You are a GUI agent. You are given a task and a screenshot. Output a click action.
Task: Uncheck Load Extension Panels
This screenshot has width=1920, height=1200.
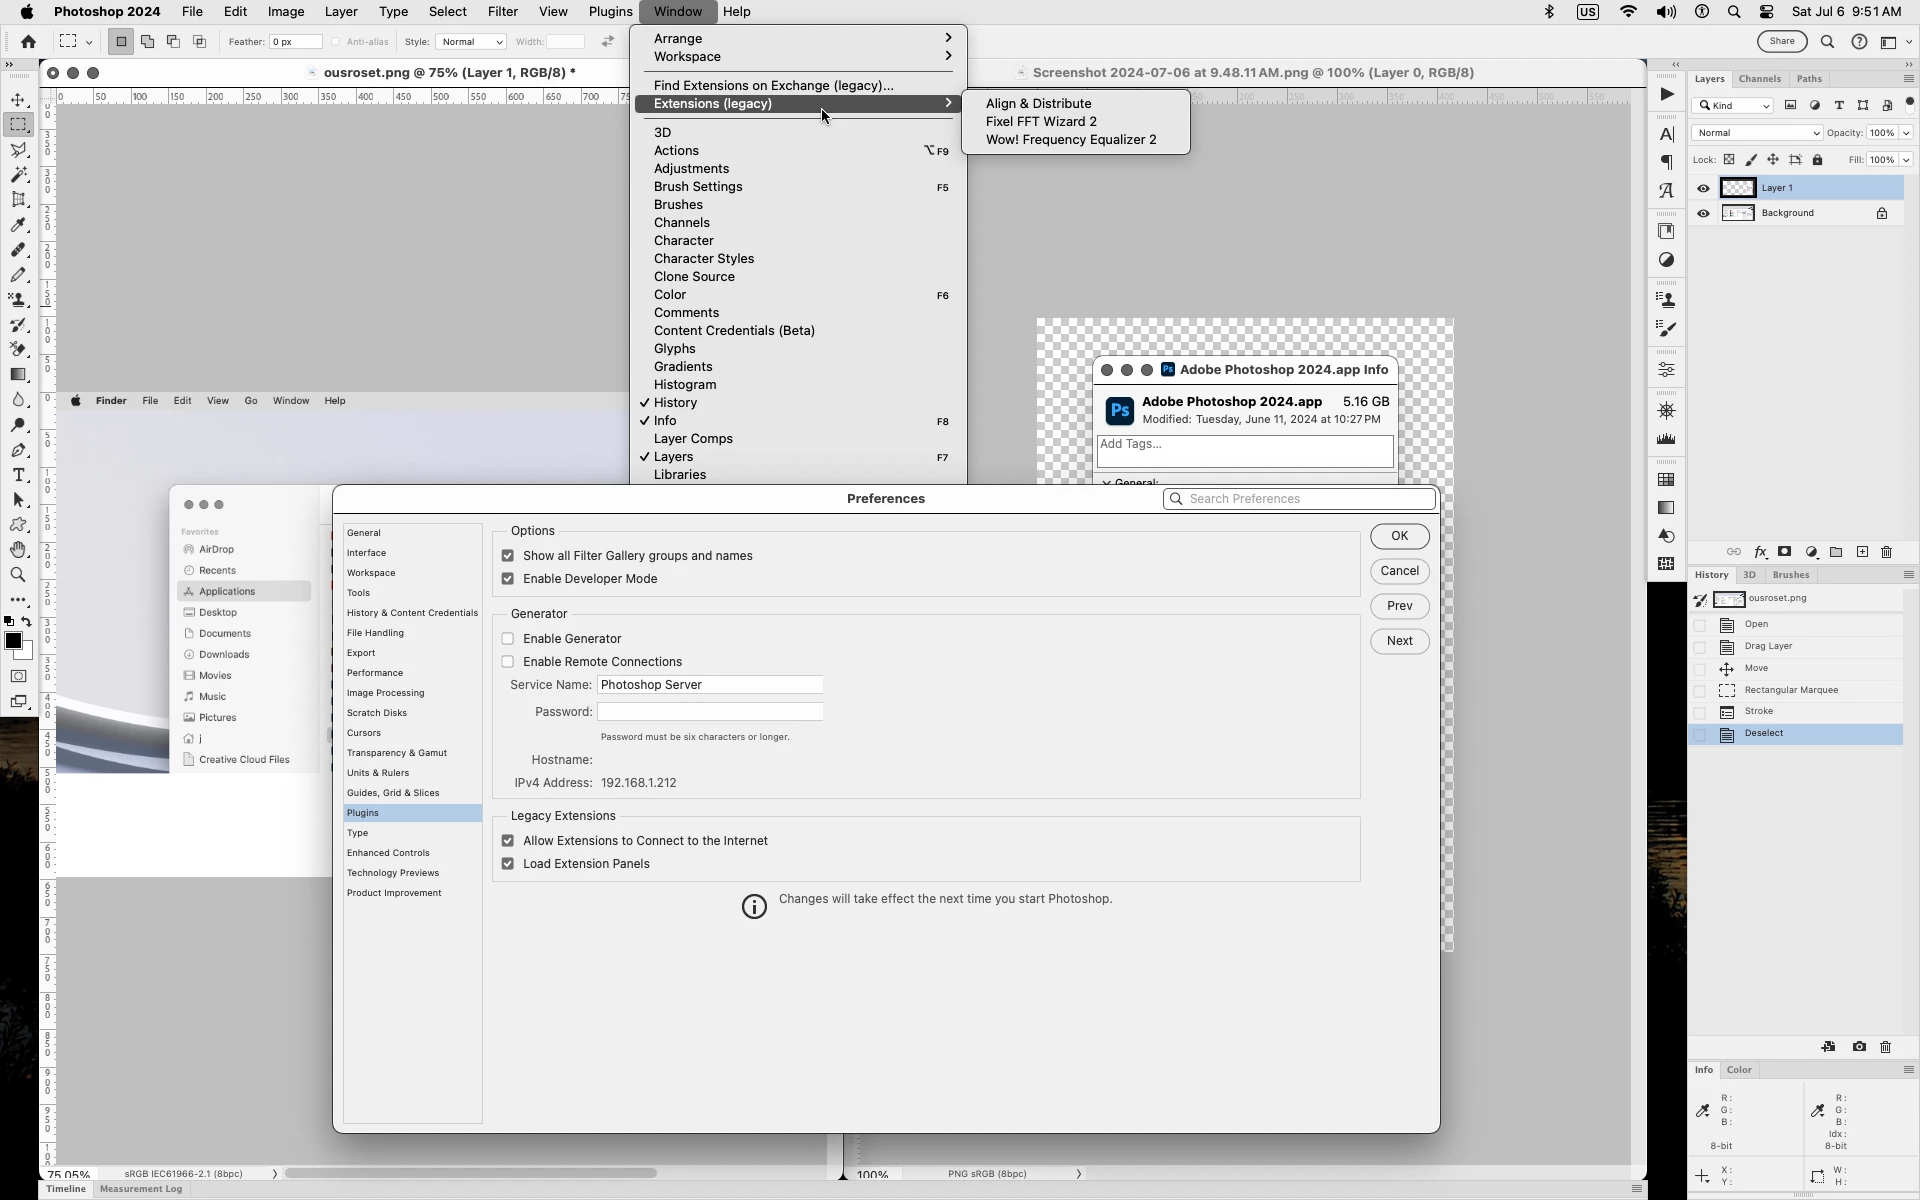tap(508, 864)
